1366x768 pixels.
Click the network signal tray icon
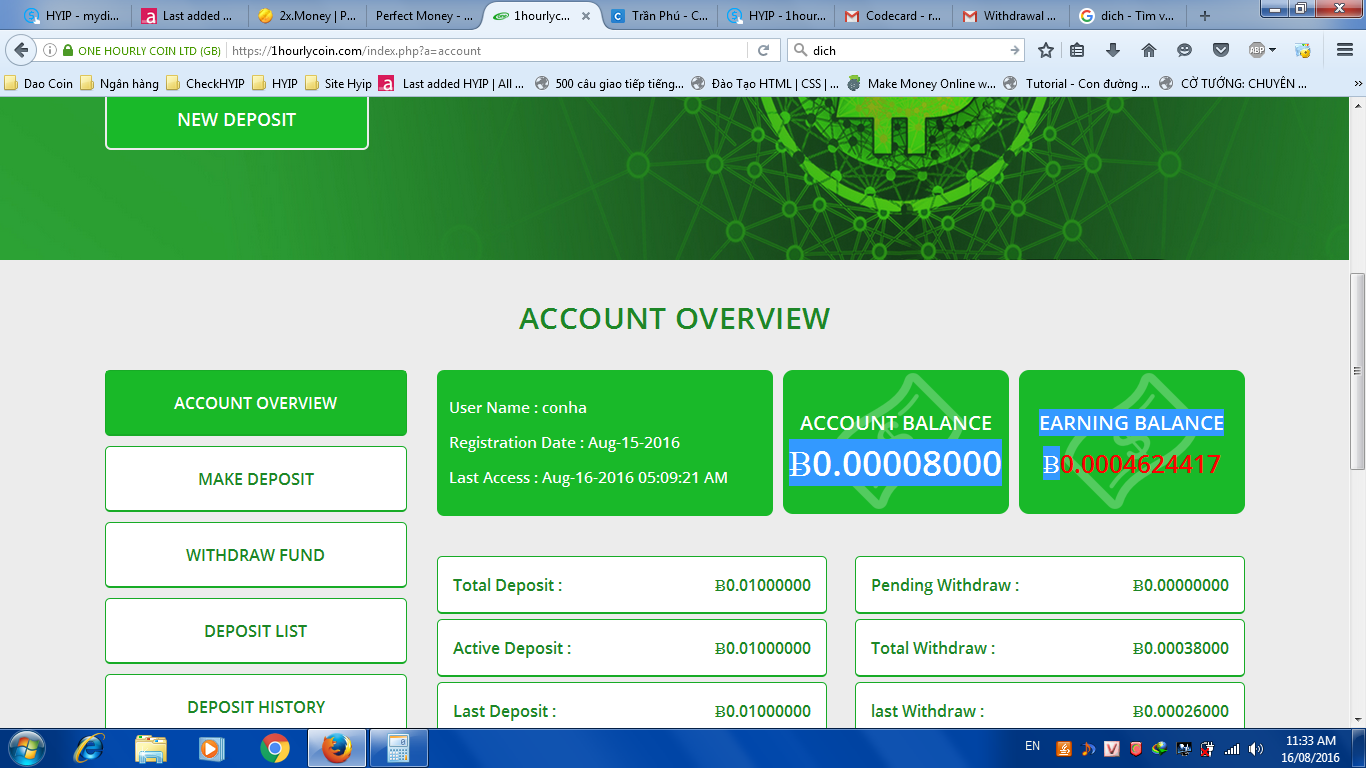1232,748
